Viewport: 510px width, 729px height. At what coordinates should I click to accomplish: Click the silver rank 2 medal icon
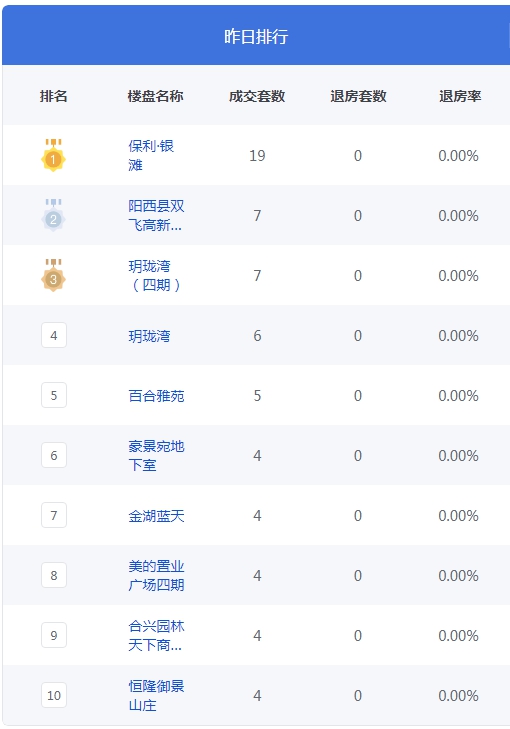coord(53,215)
